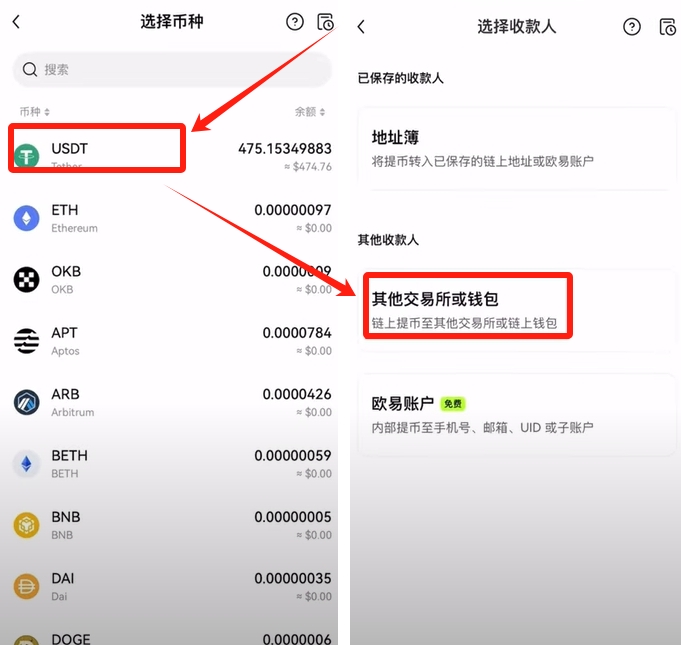Click the Ethereum subtitle text
Image resolution: width=681 pixels, height=645 pixels.
coord(74,228)
